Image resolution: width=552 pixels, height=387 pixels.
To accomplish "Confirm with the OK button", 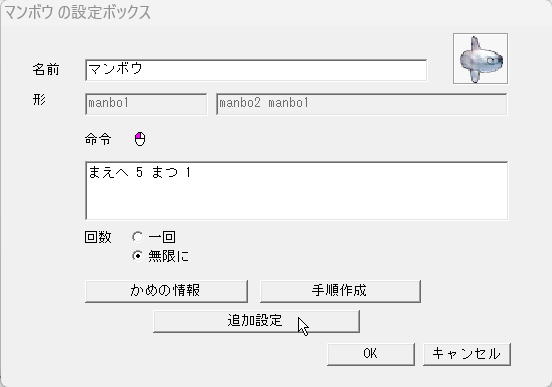I will pyautogui.click(x=371, y=354).
